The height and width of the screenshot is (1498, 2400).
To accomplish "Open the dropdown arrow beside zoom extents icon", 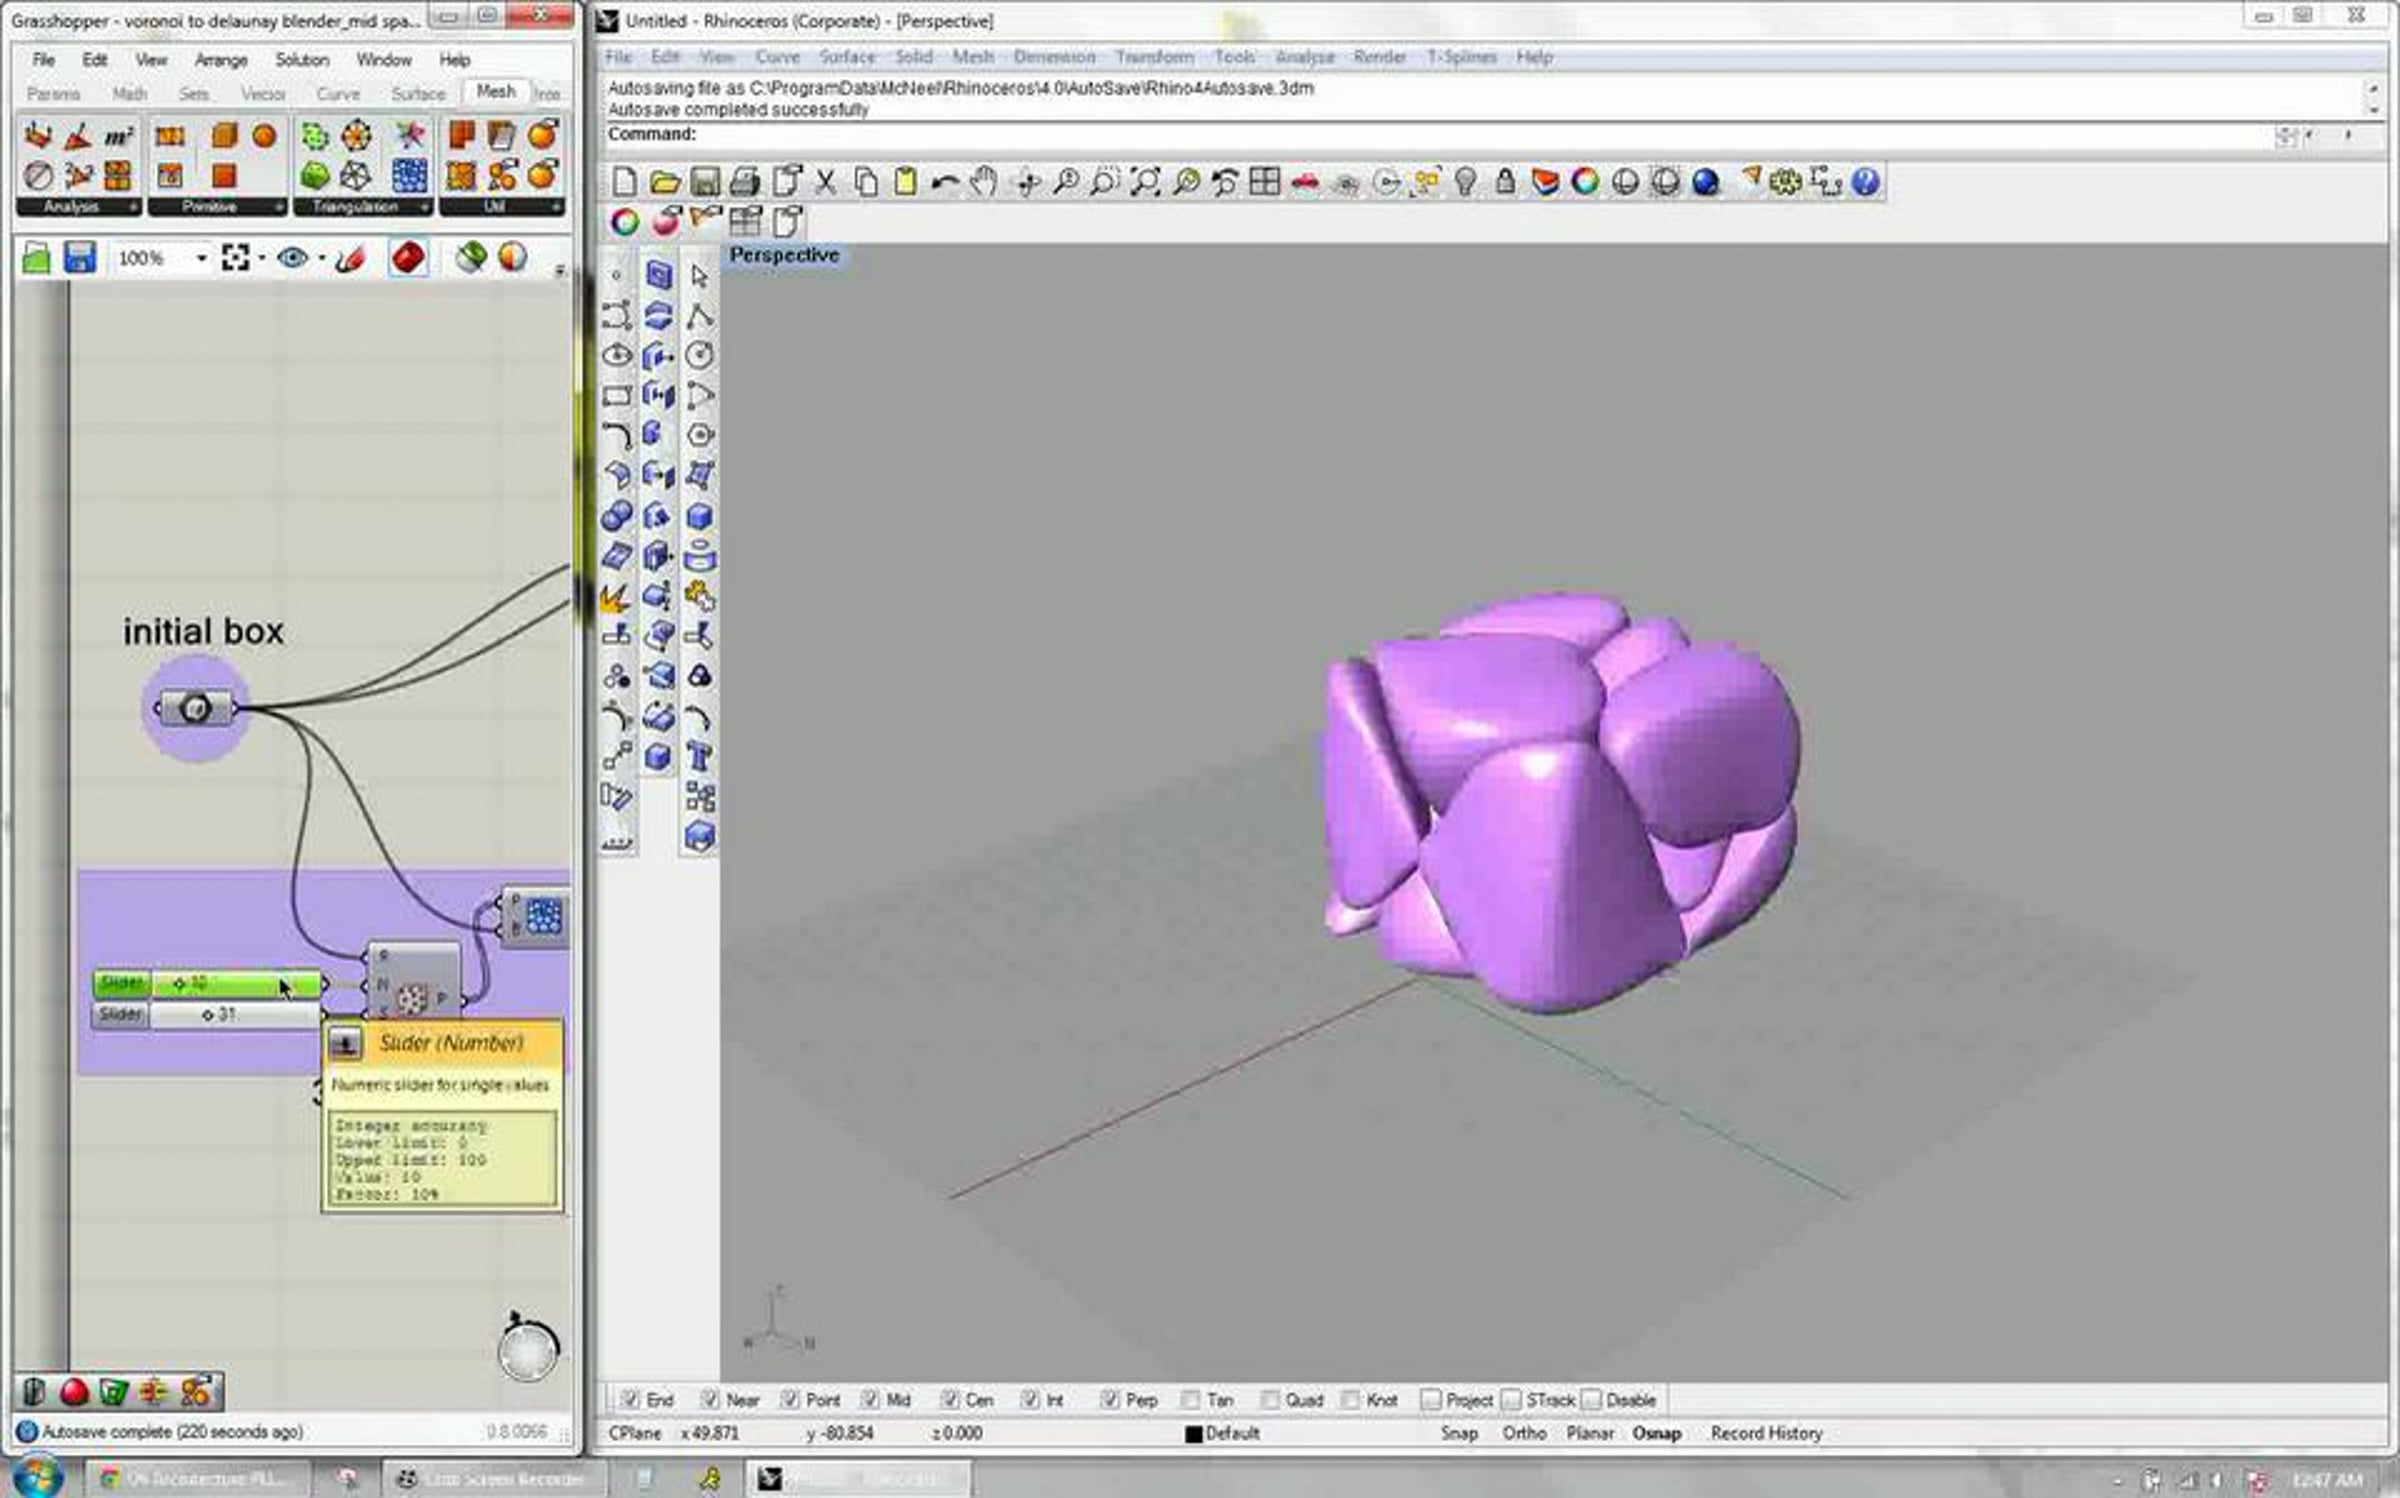I will pos(262,259).
